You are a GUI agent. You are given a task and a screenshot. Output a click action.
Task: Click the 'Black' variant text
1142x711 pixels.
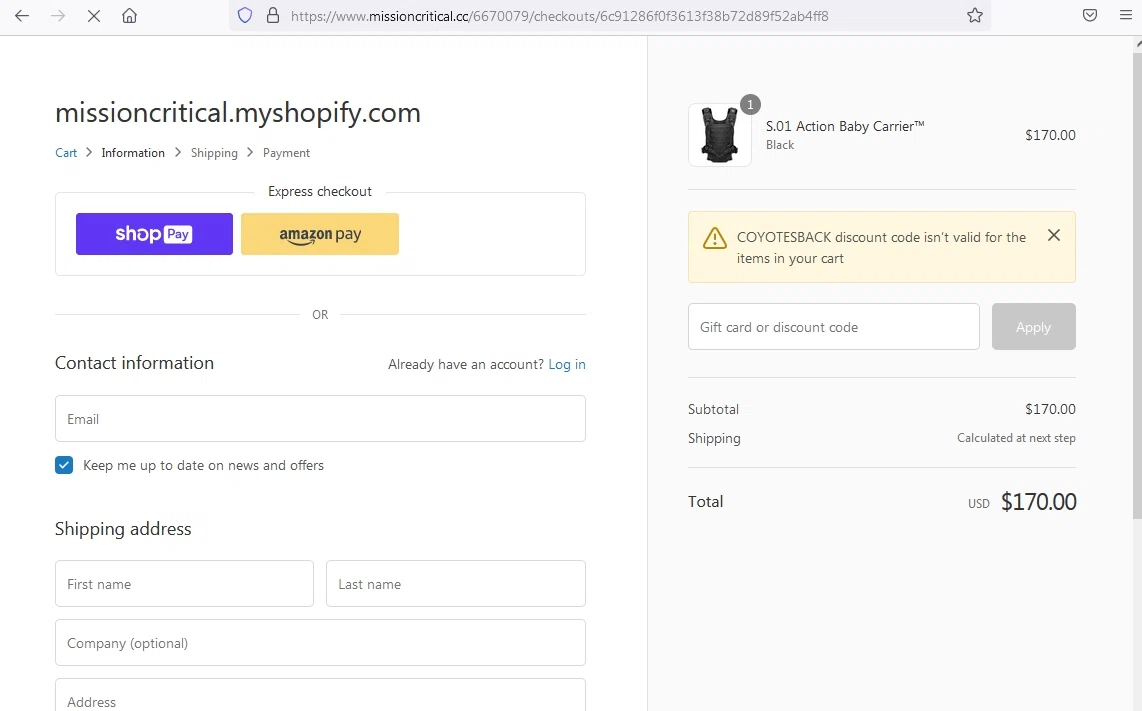tap(779, 145)
